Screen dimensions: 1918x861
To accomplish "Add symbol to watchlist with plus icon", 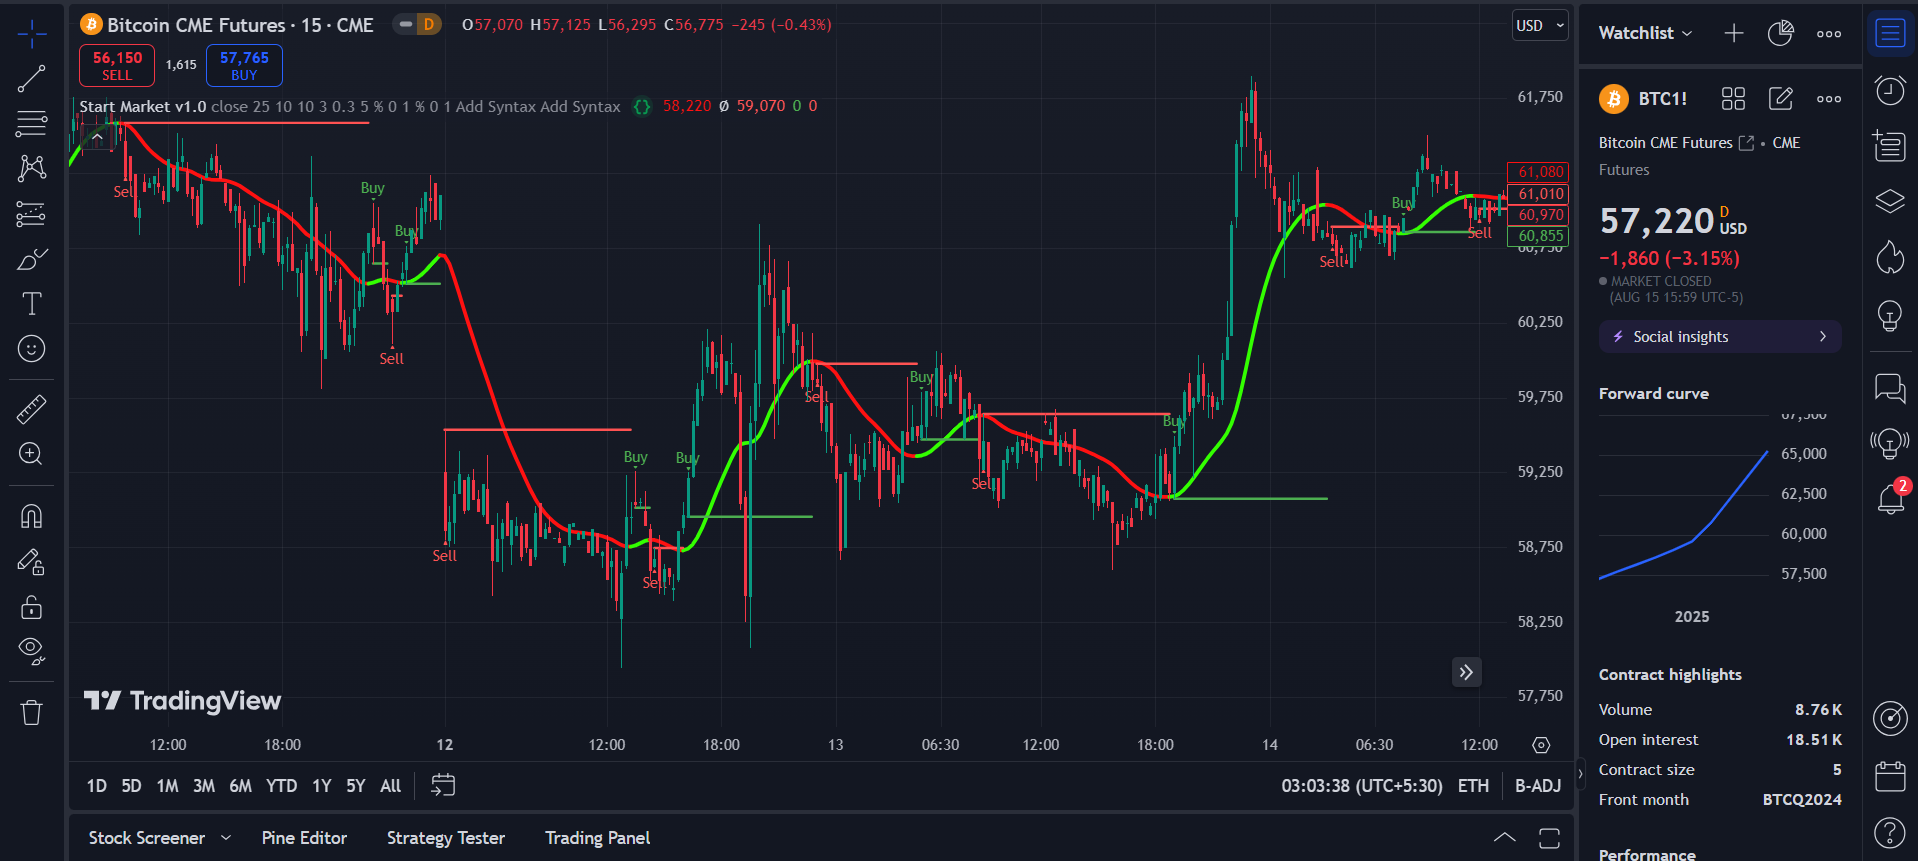I will point(1734,33).
